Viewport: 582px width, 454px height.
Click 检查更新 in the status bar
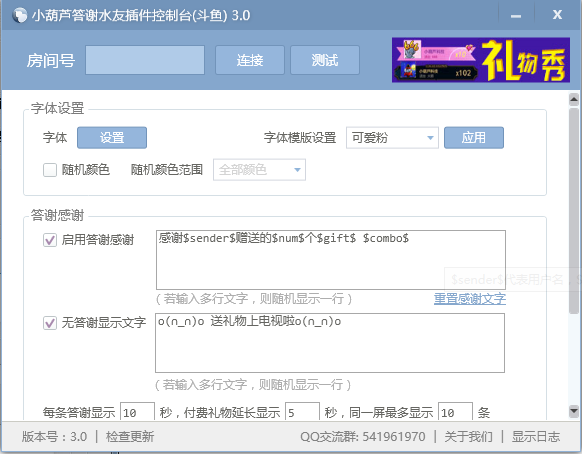(130, 437)
